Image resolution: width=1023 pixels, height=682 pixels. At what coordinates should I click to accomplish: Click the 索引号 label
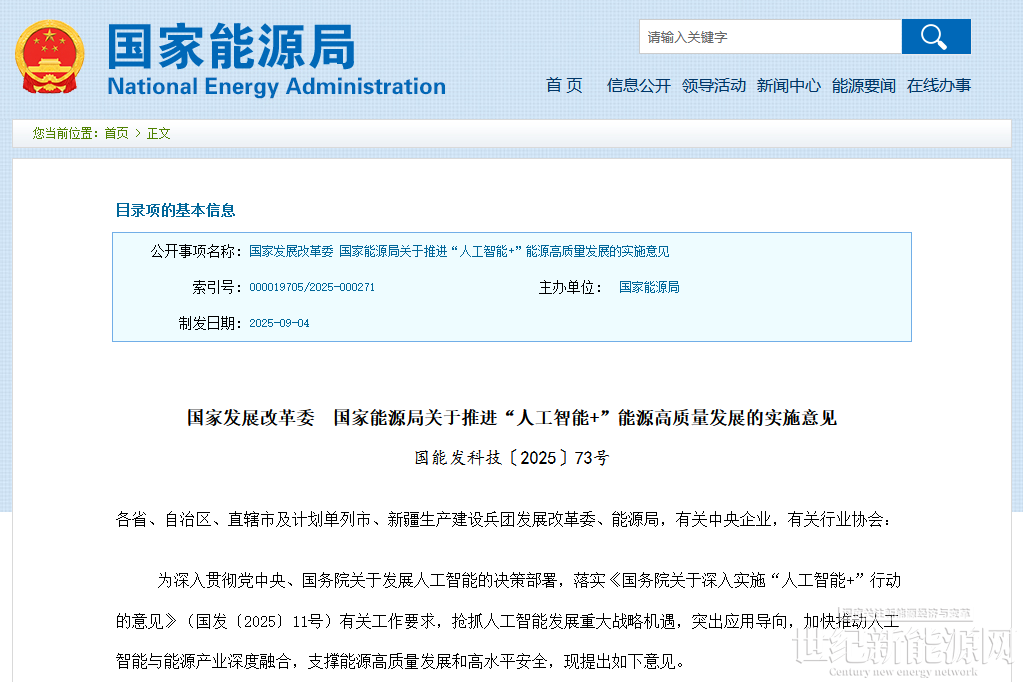(217, 287)
